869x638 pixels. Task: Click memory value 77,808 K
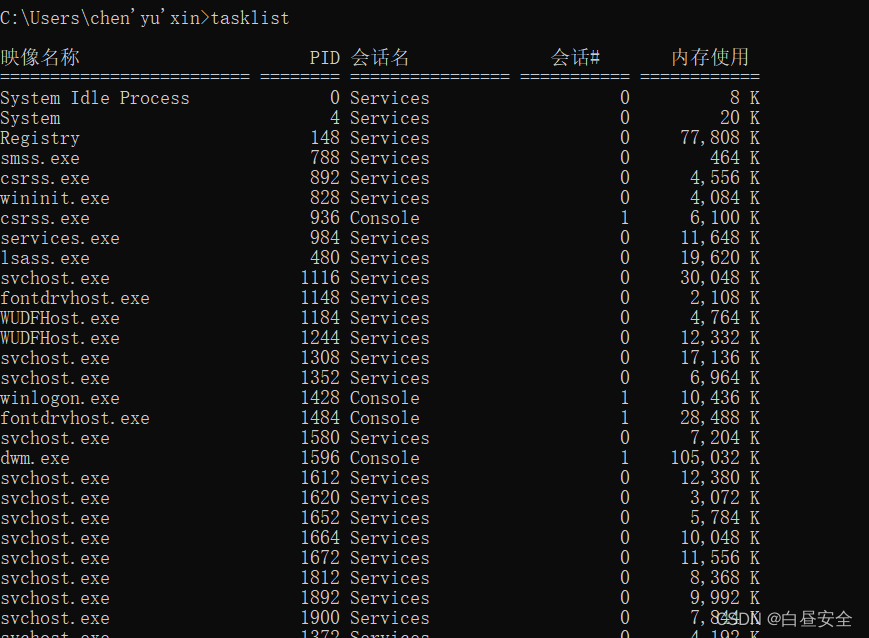(x=720, y=138)
